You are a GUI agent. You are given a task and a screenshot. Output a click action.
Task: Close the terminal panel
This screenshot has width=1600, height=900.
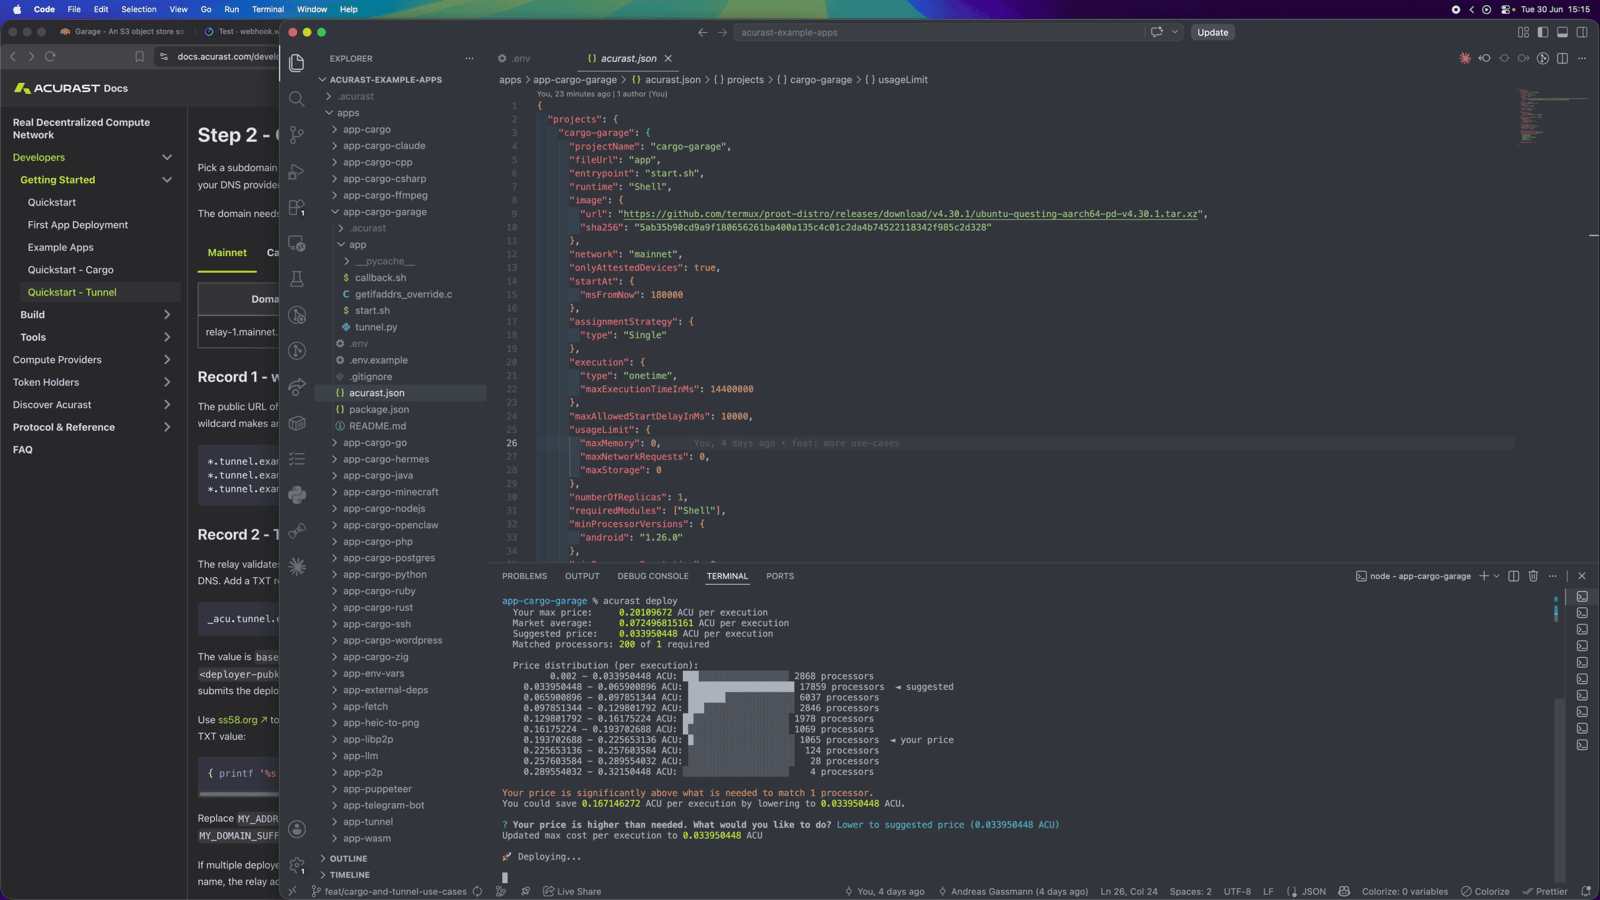click(x=1582, y=576)
